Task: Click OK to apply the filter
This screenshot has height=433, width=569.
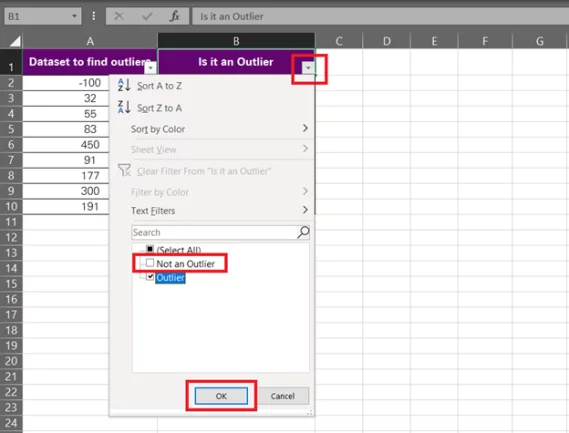Action: (x=221, y=396)
